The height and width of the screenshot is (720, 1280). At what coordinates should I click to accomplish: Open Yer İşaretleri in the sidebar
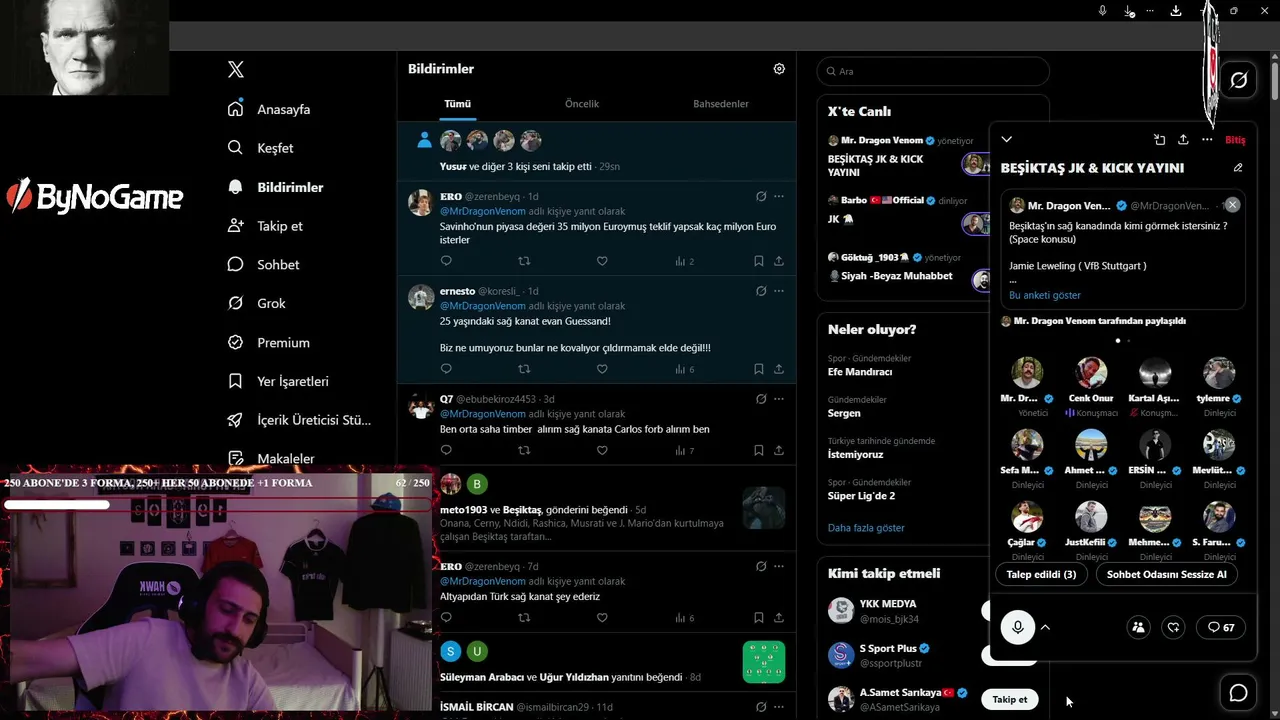click(278, 381)
